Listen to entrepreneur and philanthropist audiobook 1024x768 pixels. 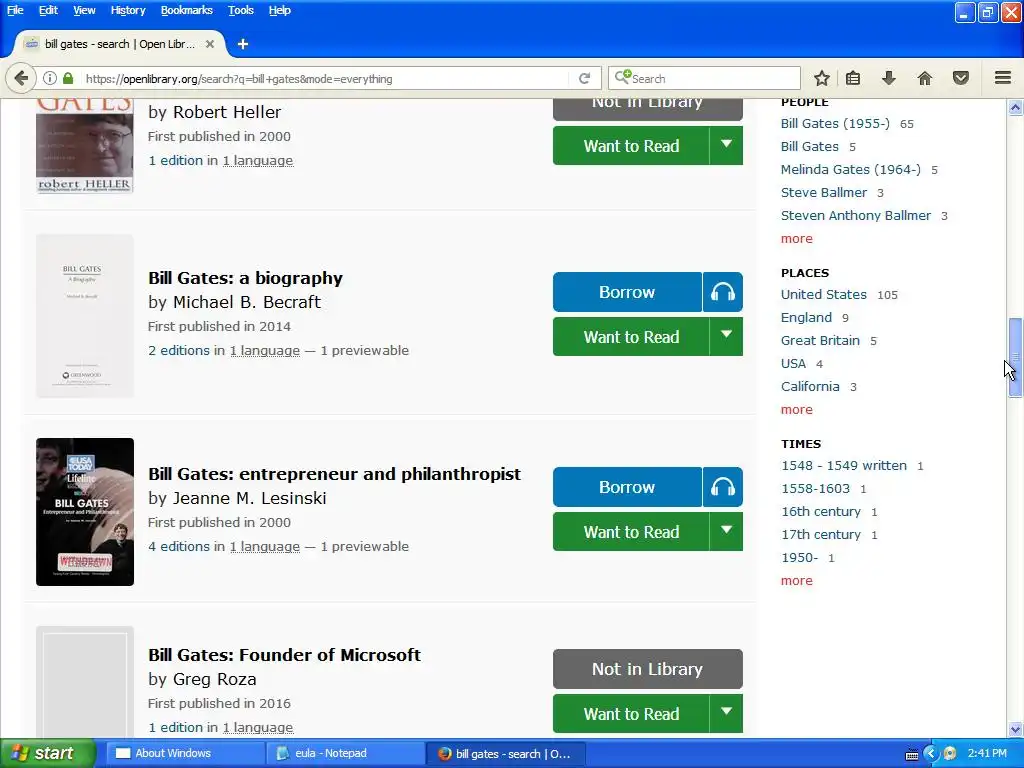coord(723,487)
